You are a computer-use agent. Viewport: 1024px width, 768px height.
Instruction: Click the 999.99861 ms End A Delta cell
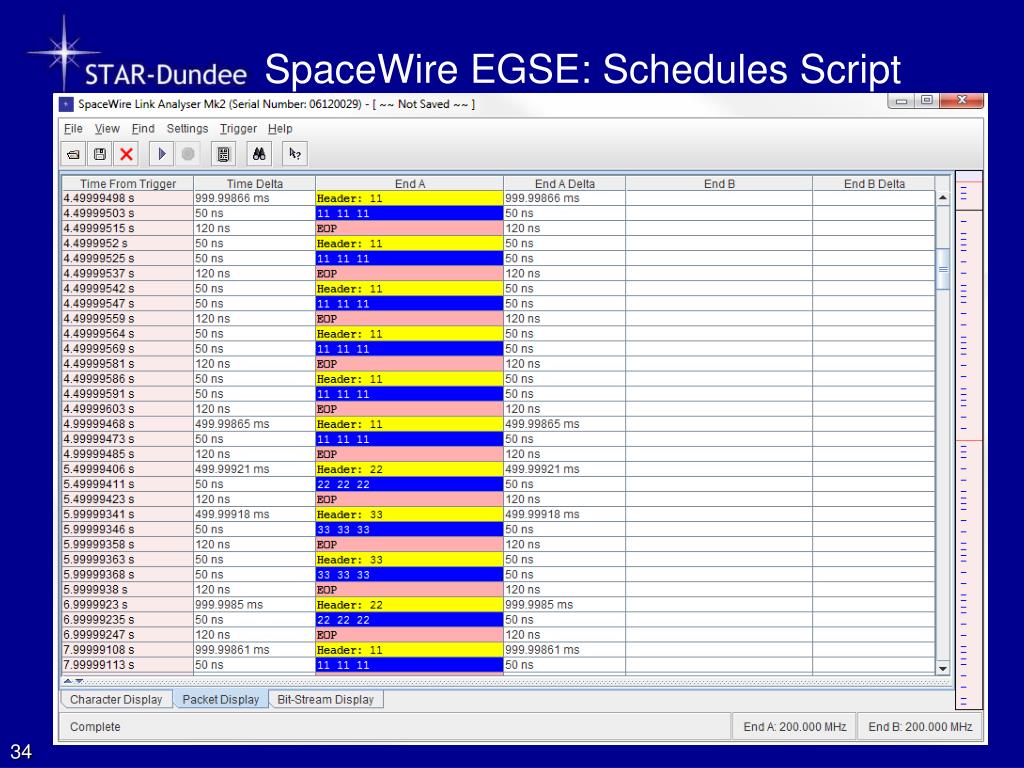point(564,650)
